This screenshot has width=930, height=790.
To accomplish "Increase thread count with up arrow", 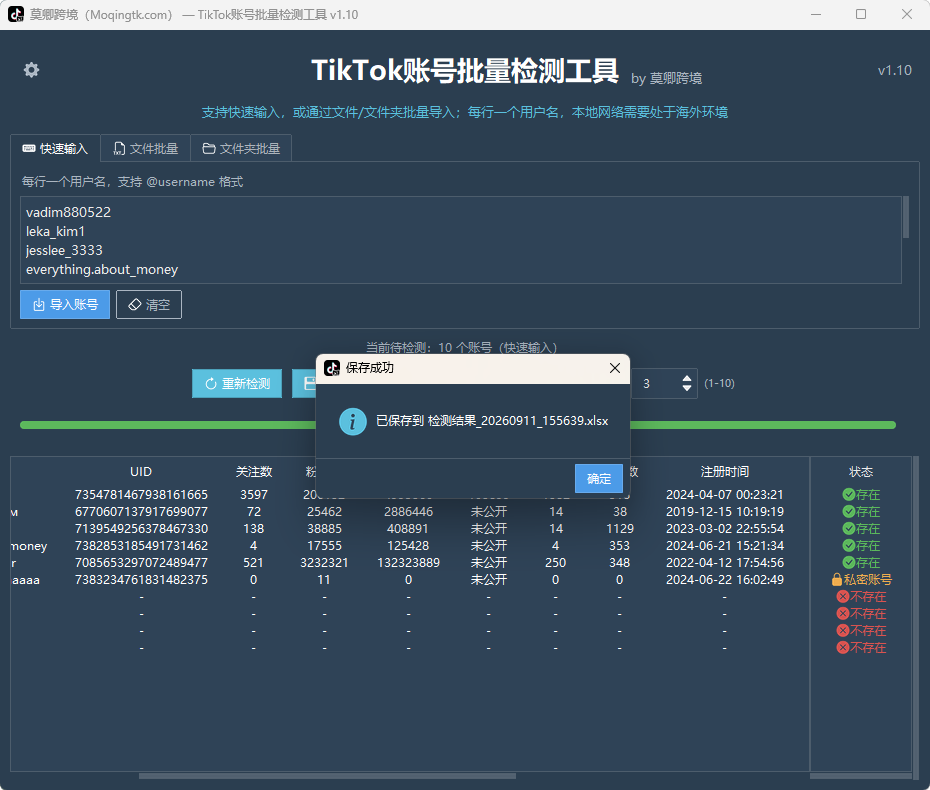I will pos(687,378).
